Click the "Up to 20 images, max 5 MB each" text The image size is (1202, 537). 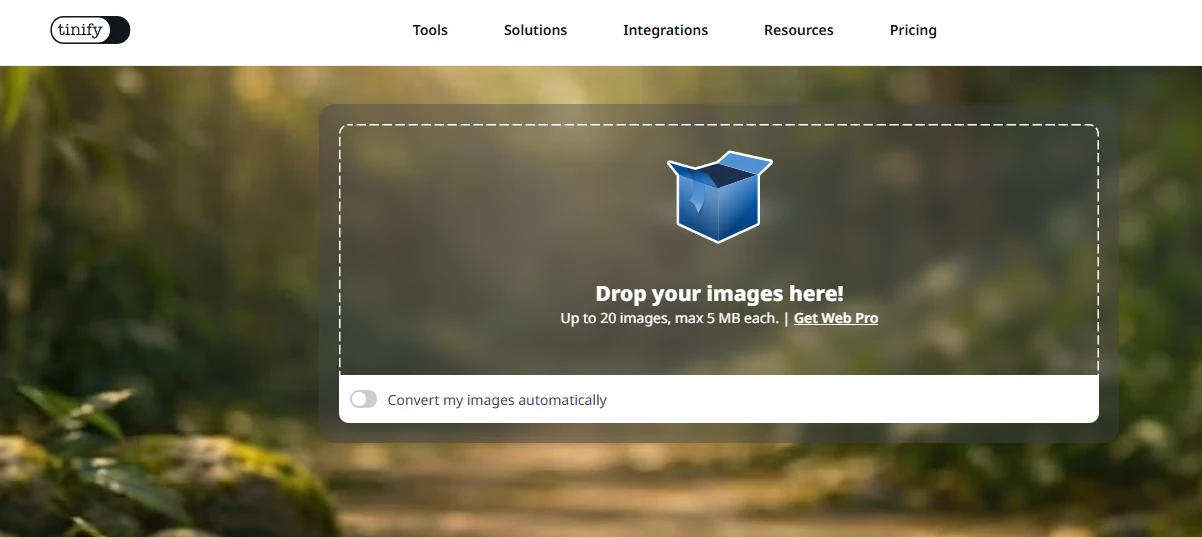pyautogui.click(x=669, y=318)
